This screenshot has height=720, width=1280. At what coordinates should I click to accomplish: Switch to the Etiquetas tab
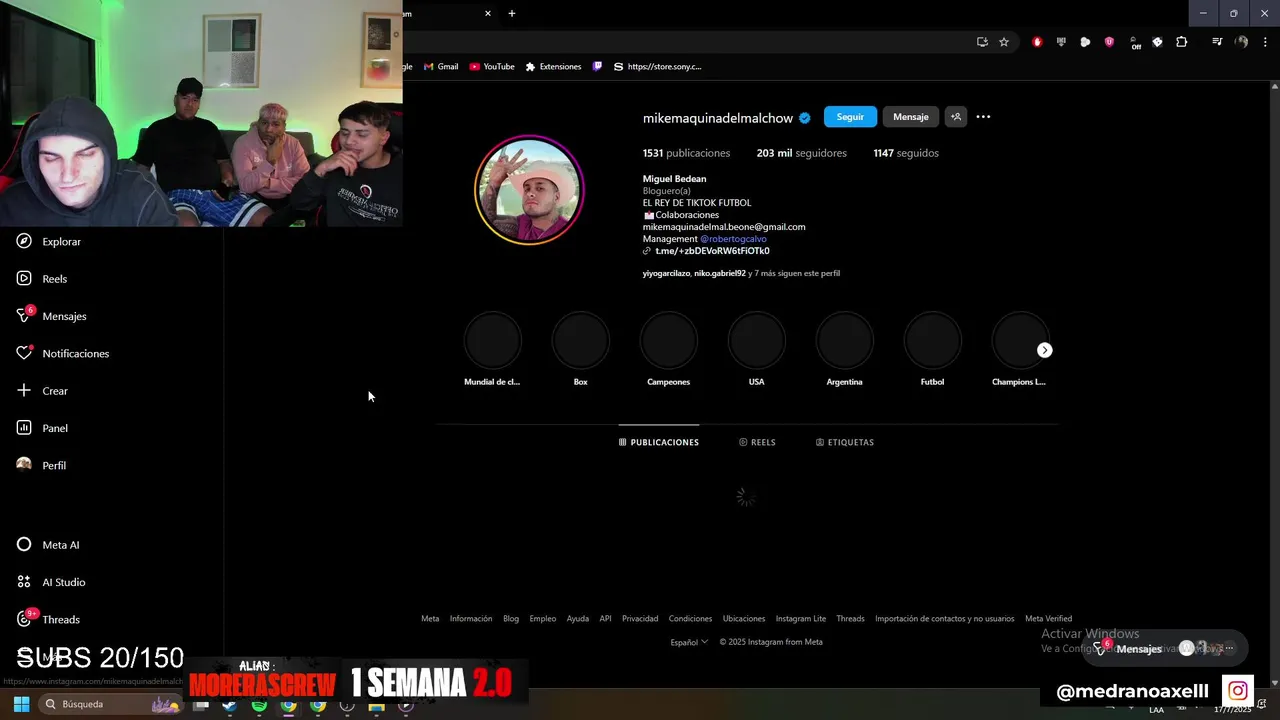coord(845,442)
